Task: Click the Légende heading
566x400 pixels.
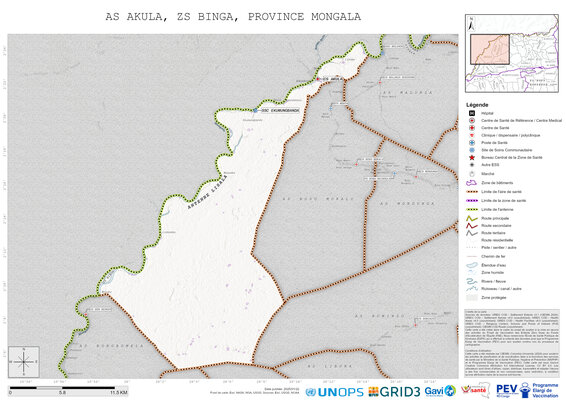Action: (x=477, y=105)
